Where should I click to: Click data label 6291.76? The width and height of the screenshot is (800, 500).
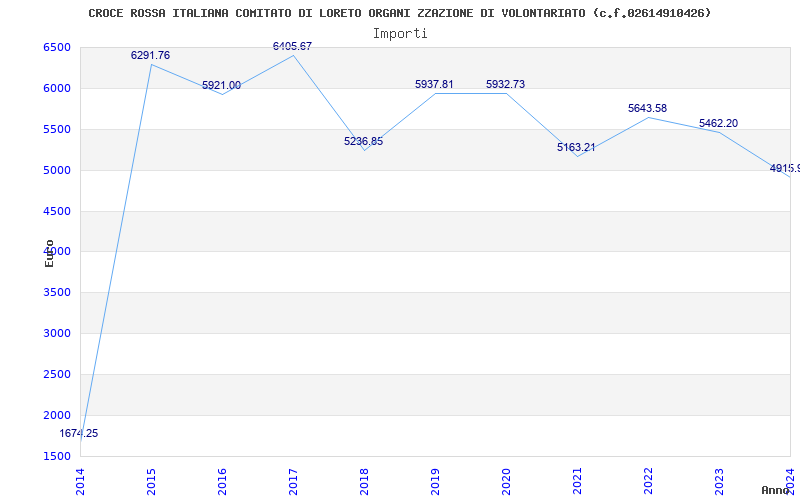point(151,56)
